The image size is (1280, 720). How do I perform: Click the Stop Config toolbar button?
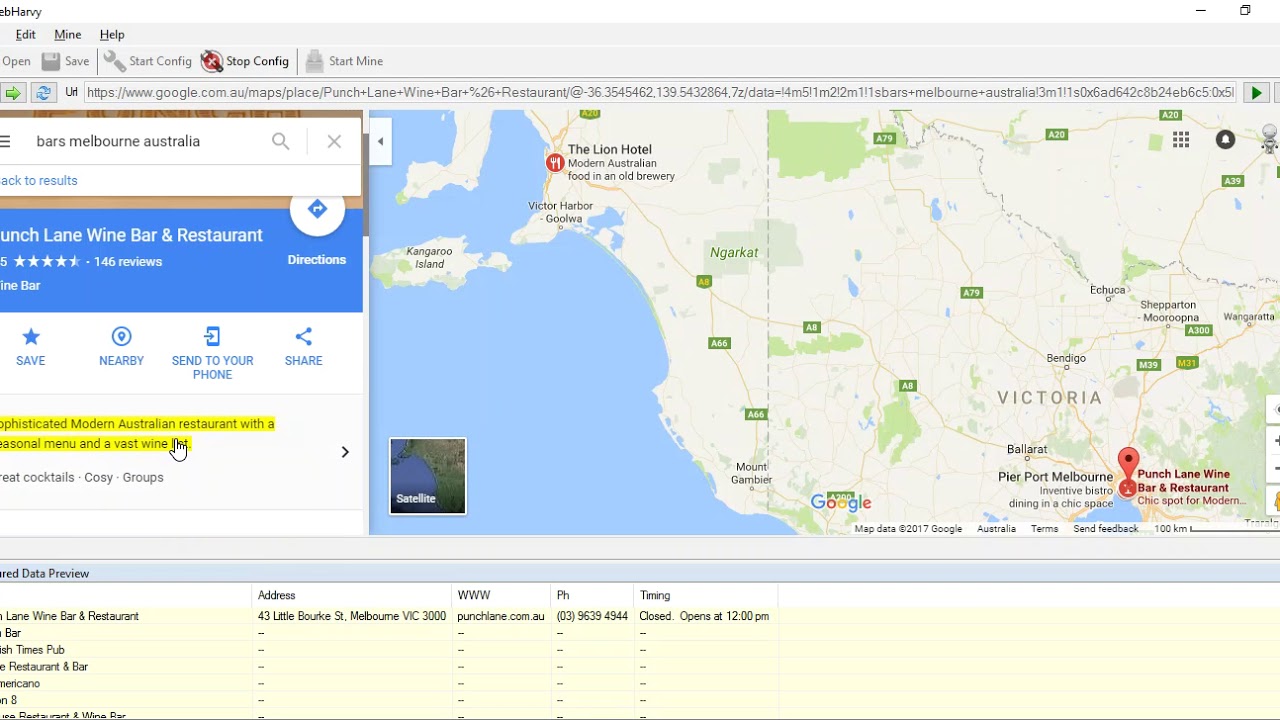pyautogui.click(x=245, y=61)
